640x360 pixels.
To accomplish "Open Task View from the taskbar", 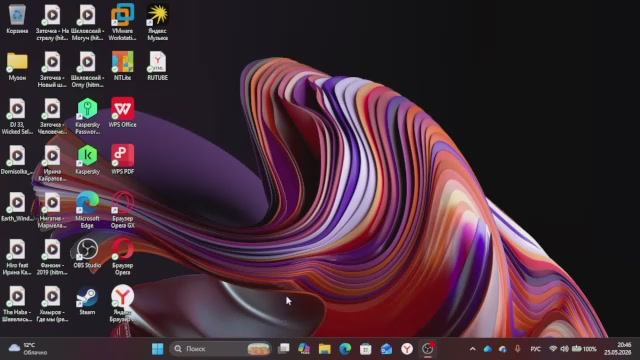I will (284, 349).
